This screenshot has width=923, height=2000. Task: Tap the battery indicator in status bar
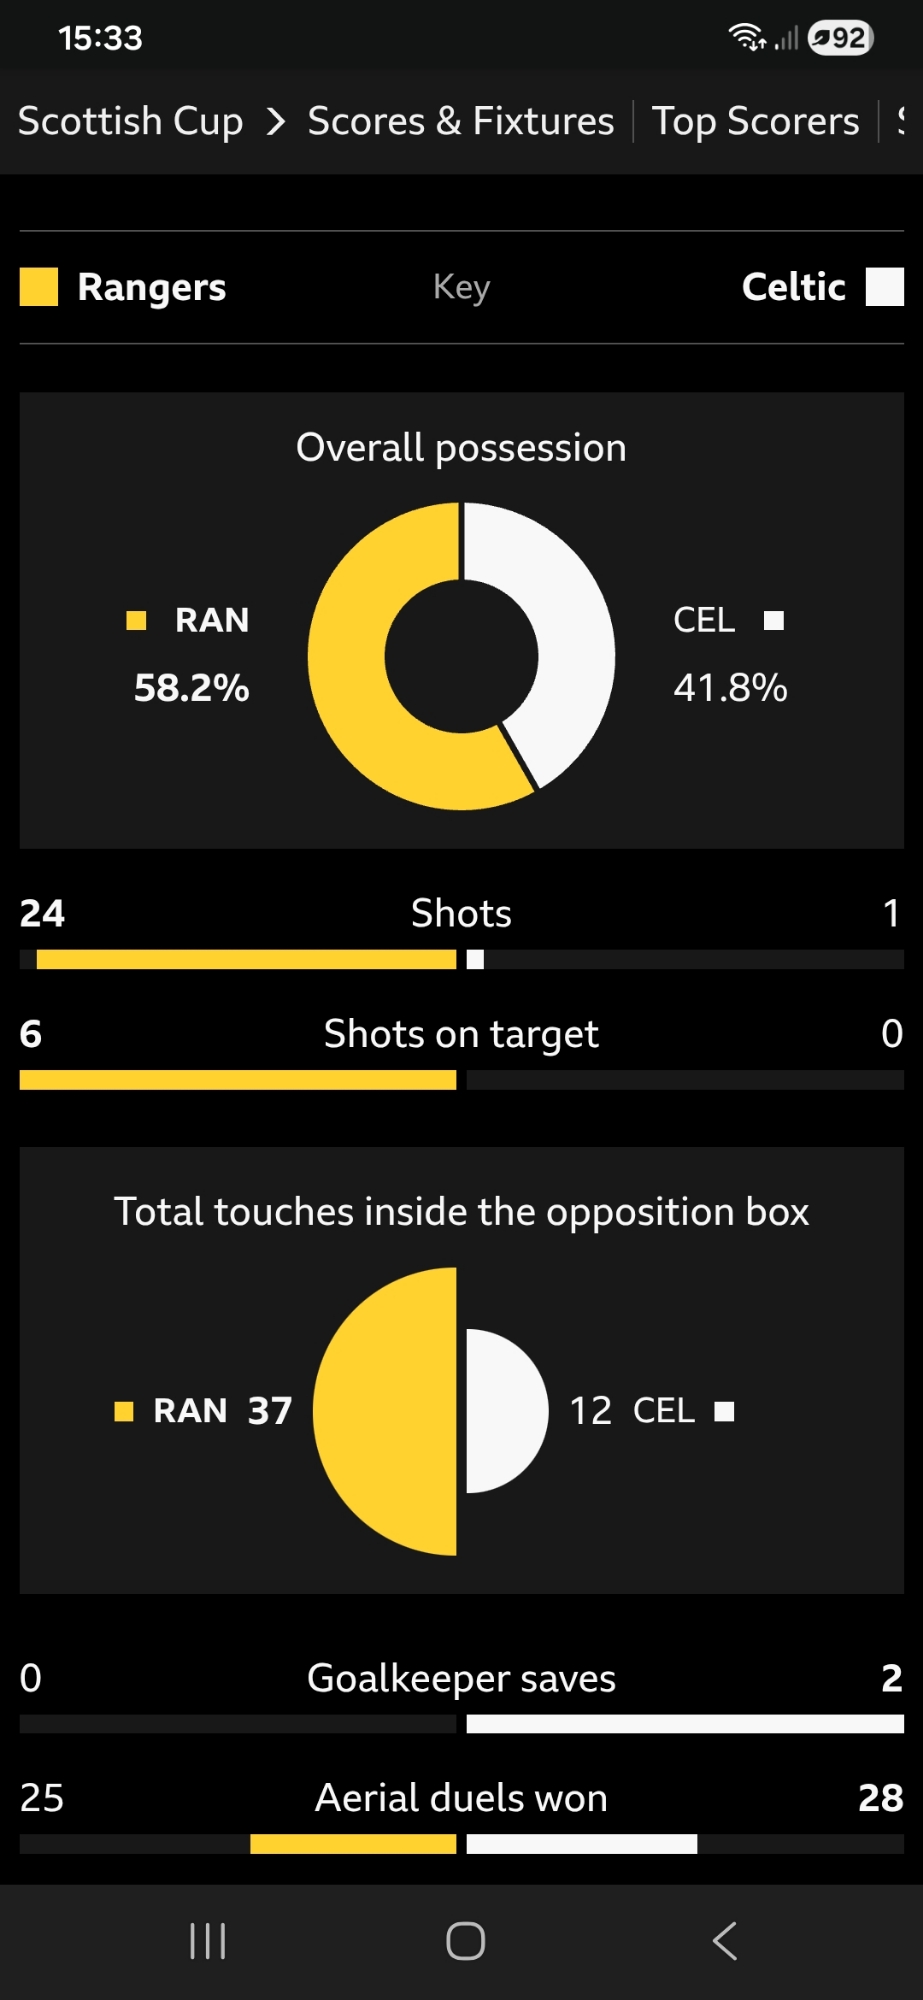point(840,38)
